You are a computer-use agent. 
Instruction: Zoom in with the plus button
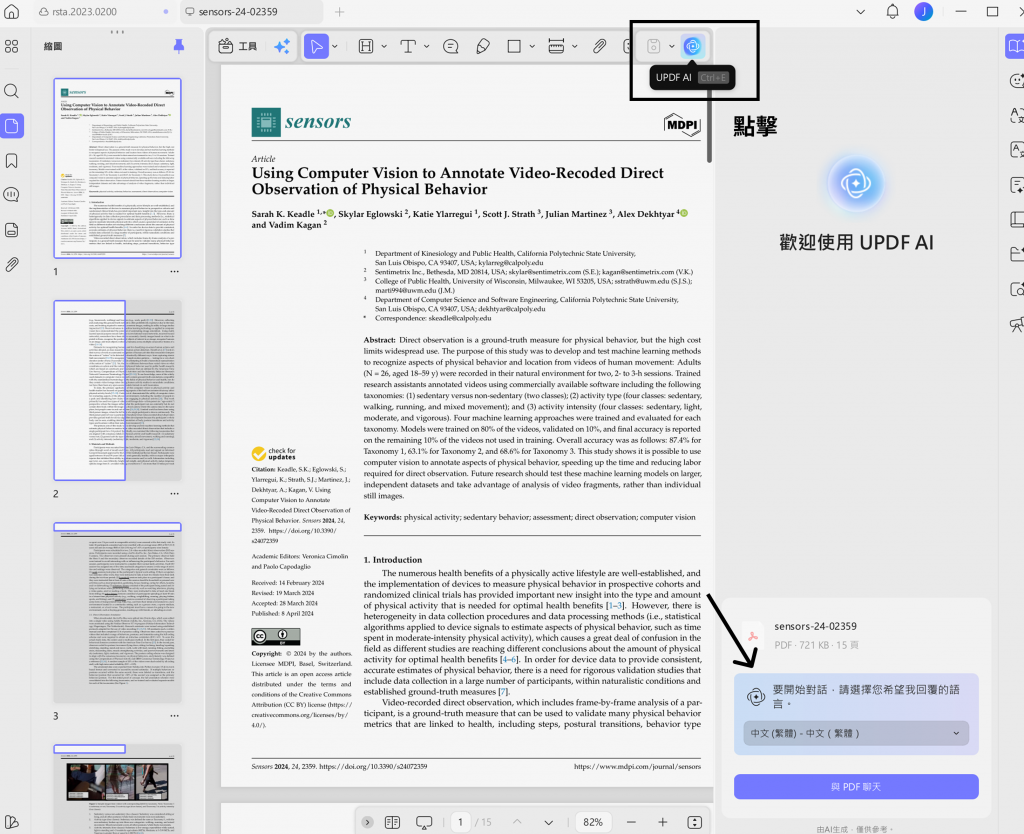(662, 822)
